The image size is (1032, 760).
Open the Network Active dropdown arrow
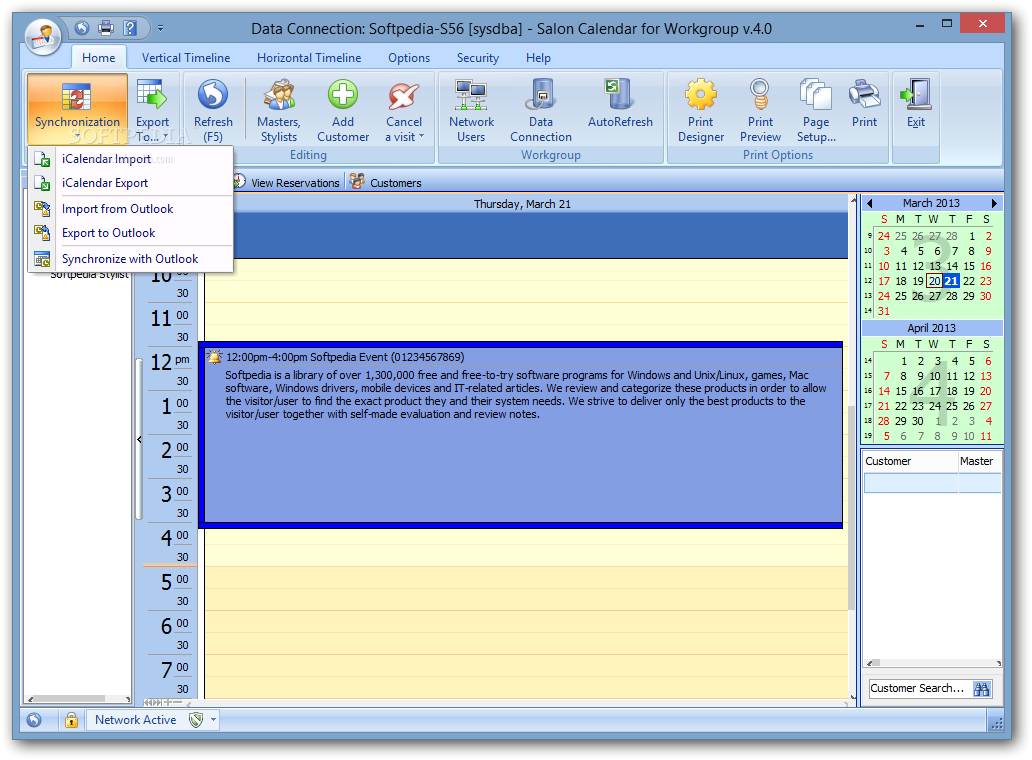[x=213, y=720]
